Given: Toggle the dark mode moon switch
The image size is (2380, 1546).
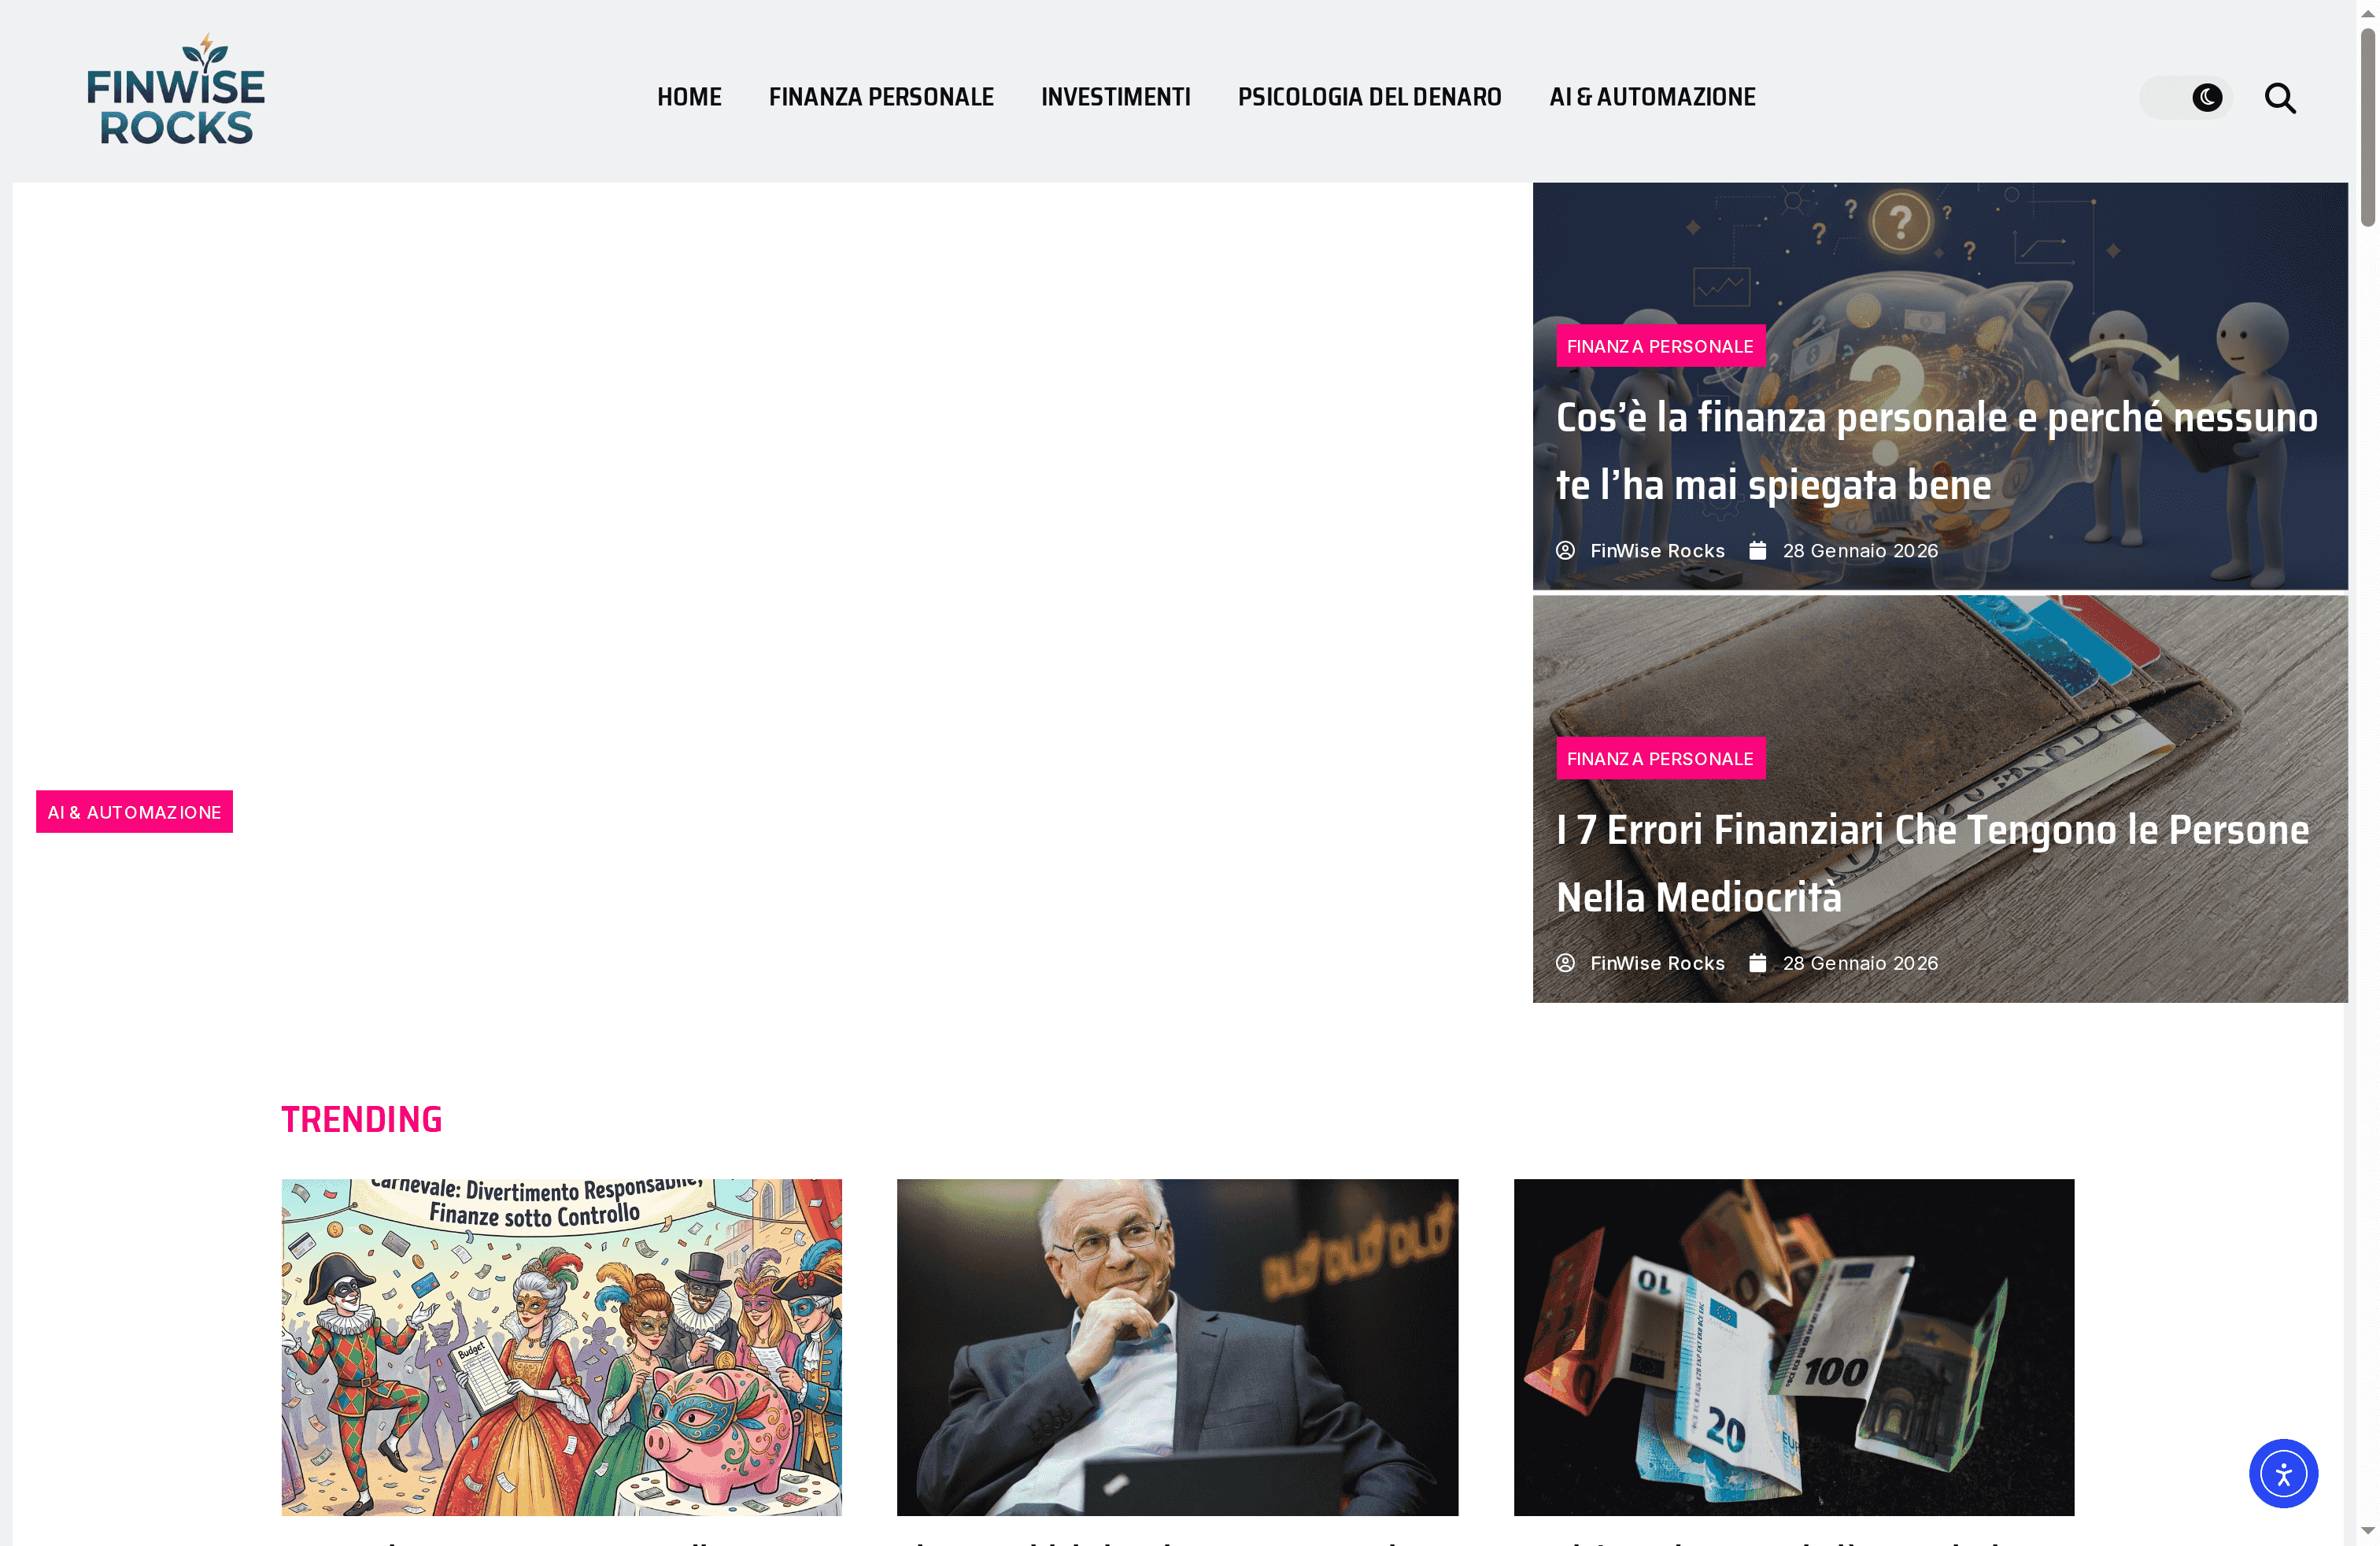Looking at the screenshot, I should (x=2185, y=97).
